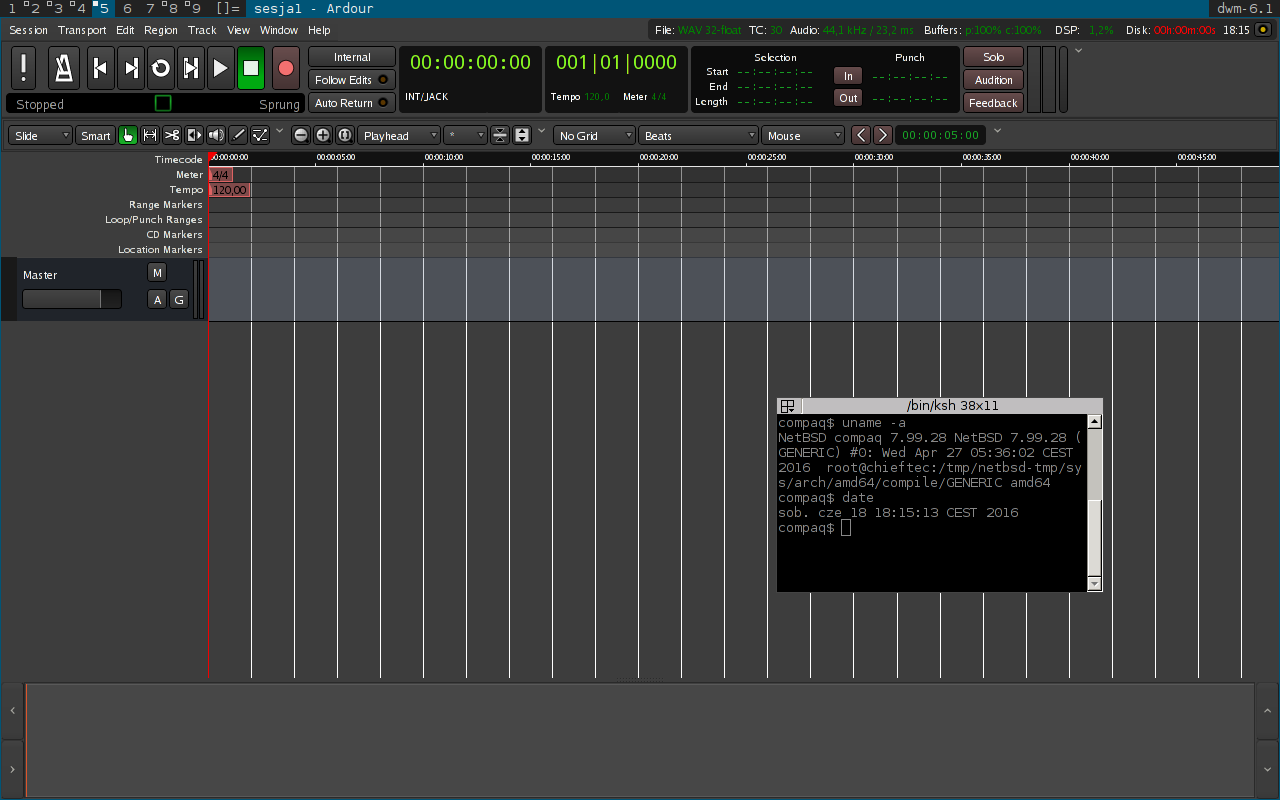
Task: Start transport playback
Action: point(220,68)
